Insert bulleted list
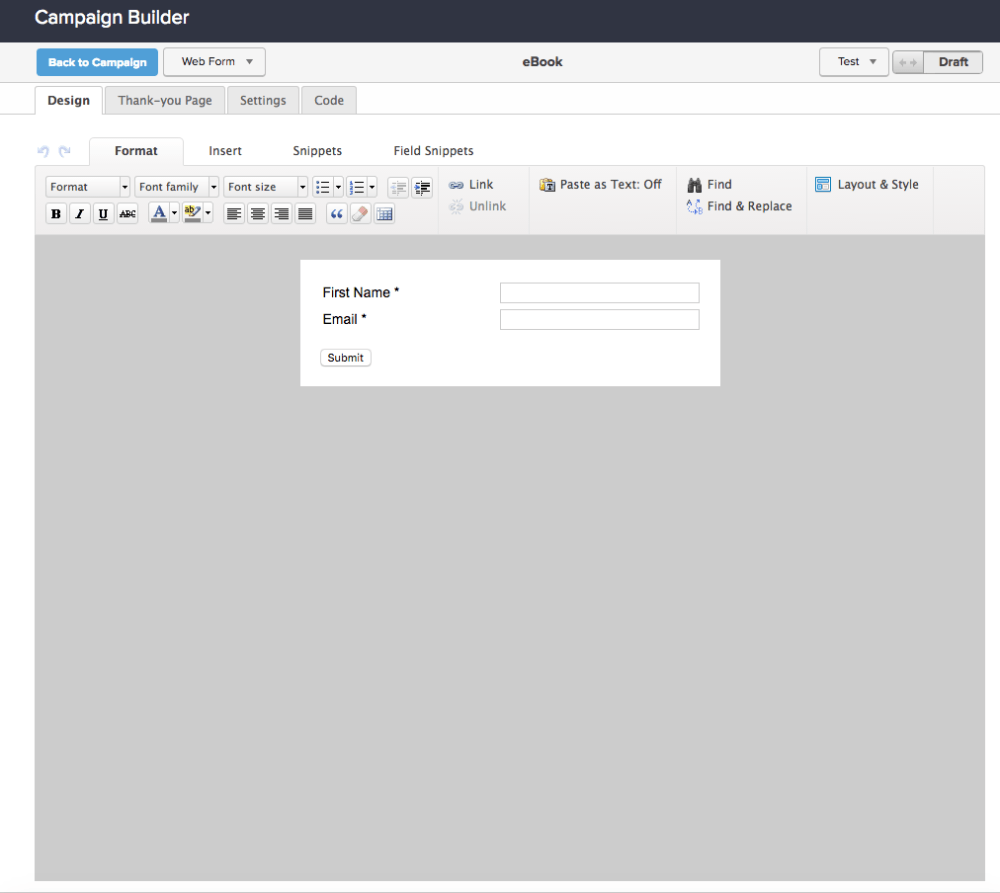This screenshot has width=1000, height=893. pos(323,187)
